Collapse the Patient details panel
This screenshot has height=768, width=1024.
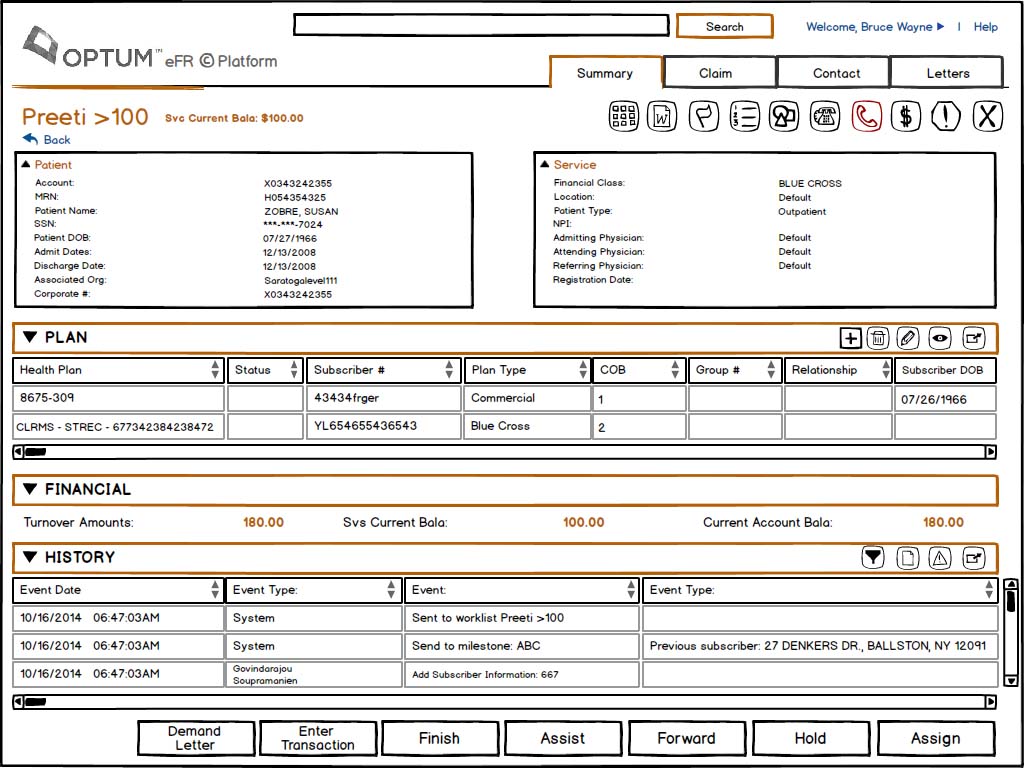click(26, 165)
